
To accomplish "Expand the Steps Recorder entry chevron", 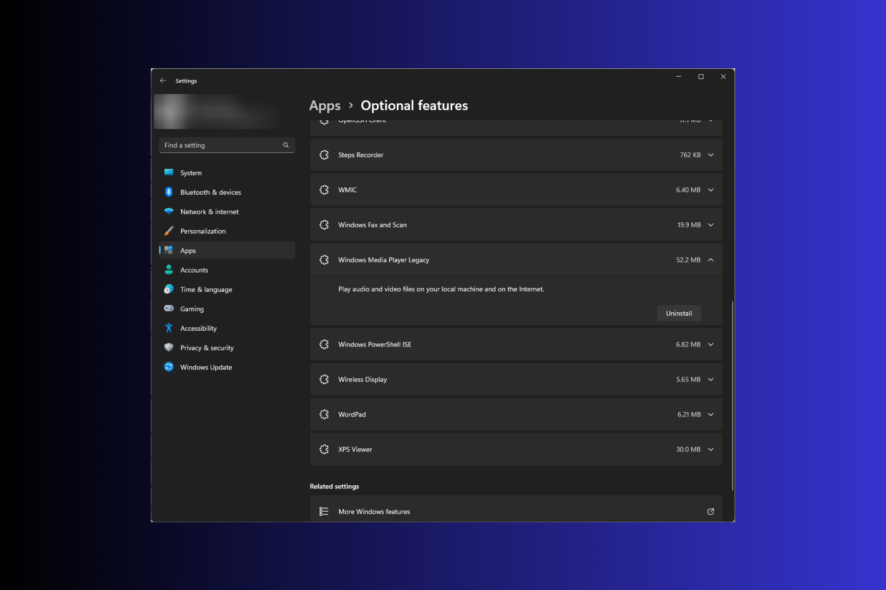I will pyautogui.click(x=711, y=155).
